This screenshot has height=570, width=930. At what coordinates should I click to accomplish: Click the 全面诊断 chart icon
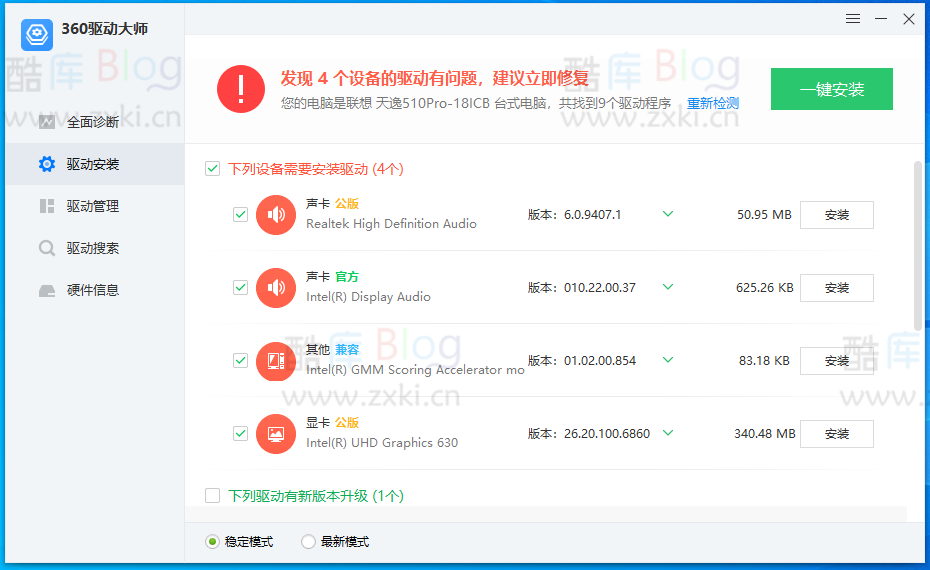click(x=47, y=122)
